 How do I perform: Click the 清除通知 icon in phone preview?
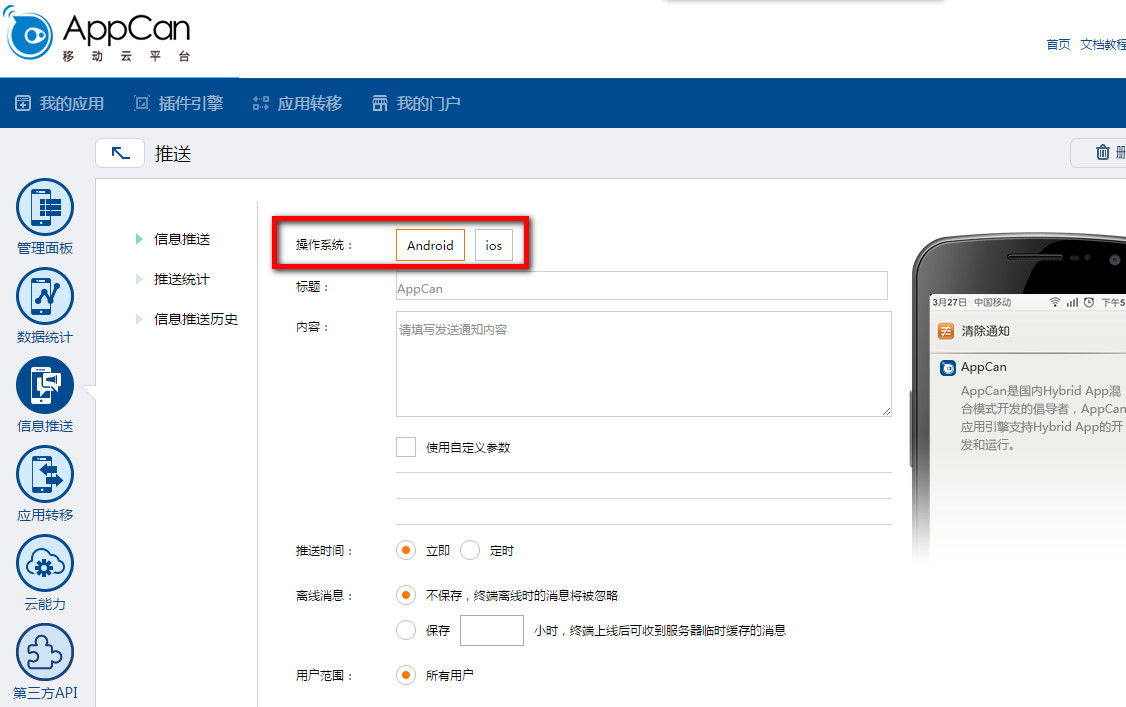(x=946, y=331)
